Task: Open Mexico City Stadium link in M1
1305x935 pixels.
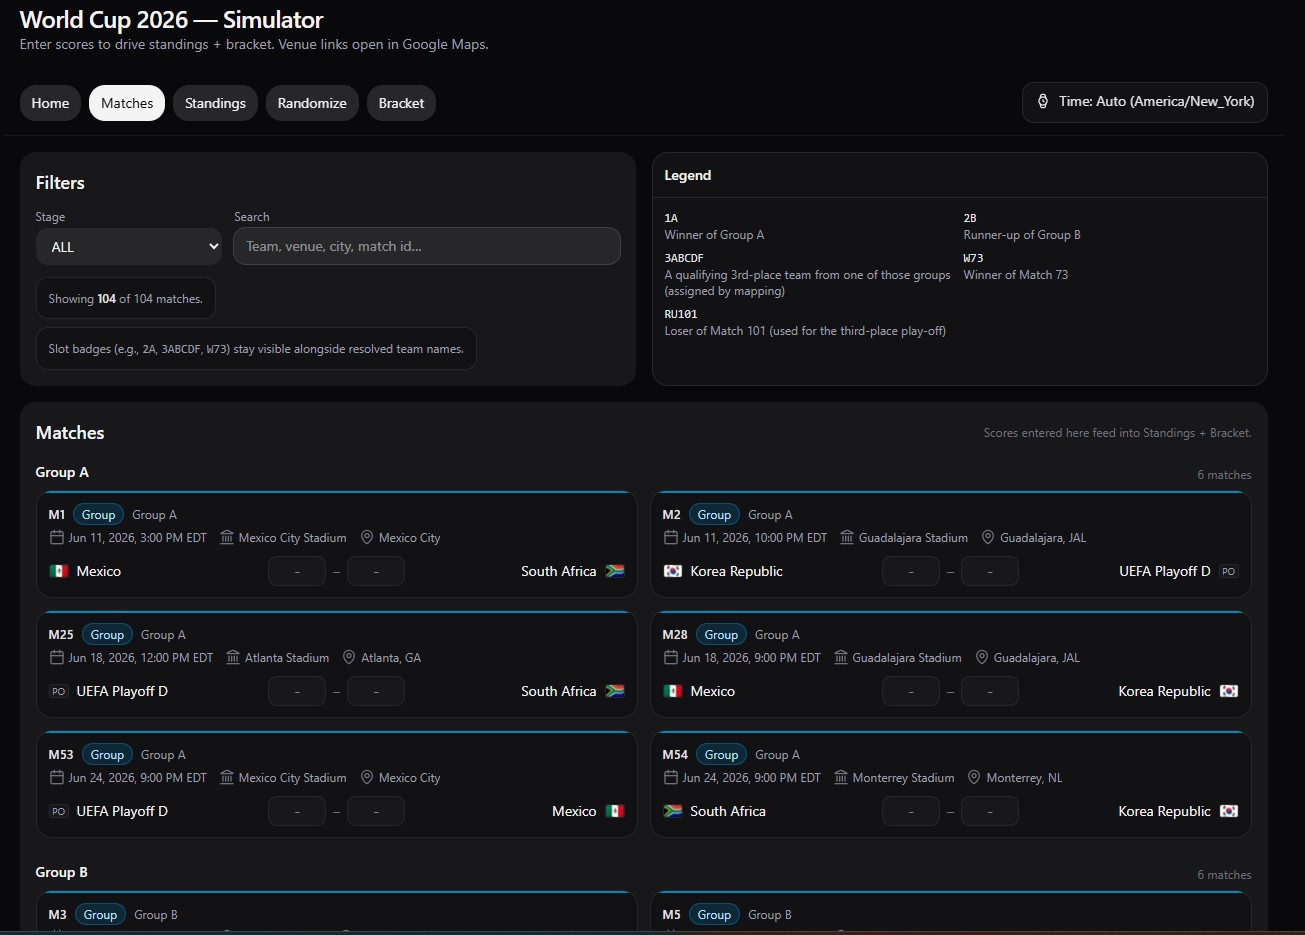Action: pos(292,538)
